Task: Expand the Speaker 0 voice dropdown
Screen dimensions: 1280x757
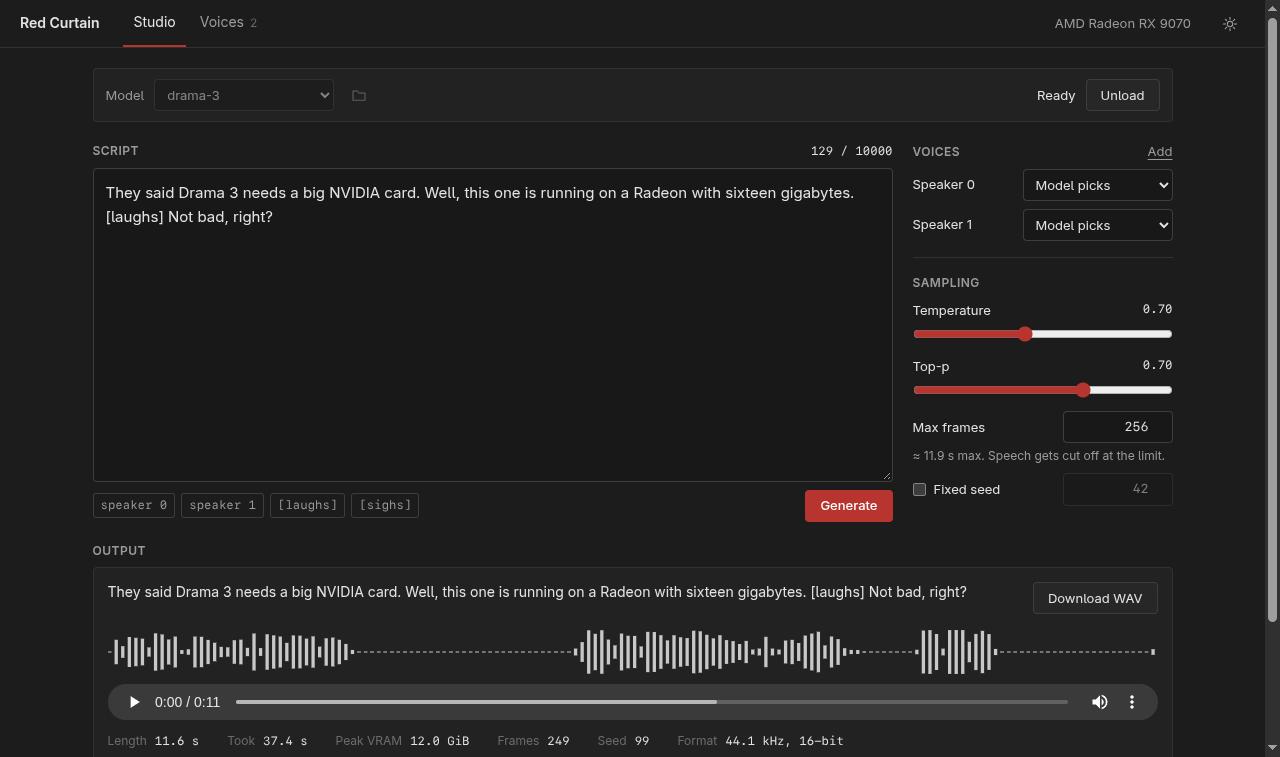Action: [x=1097, y=185]
